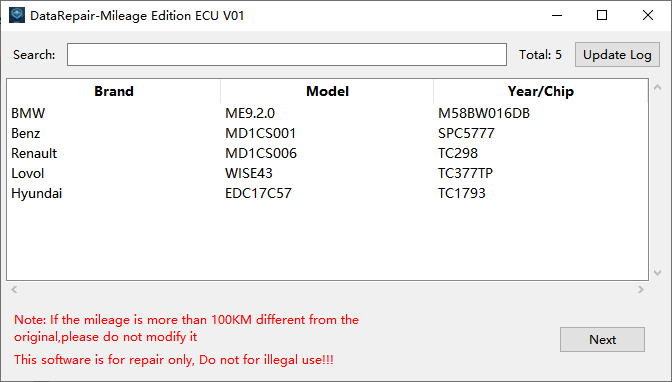Viewport: 672px width, 382px height.
Task: Click the scroll down arrow of list
Action: tap(657, 273)
